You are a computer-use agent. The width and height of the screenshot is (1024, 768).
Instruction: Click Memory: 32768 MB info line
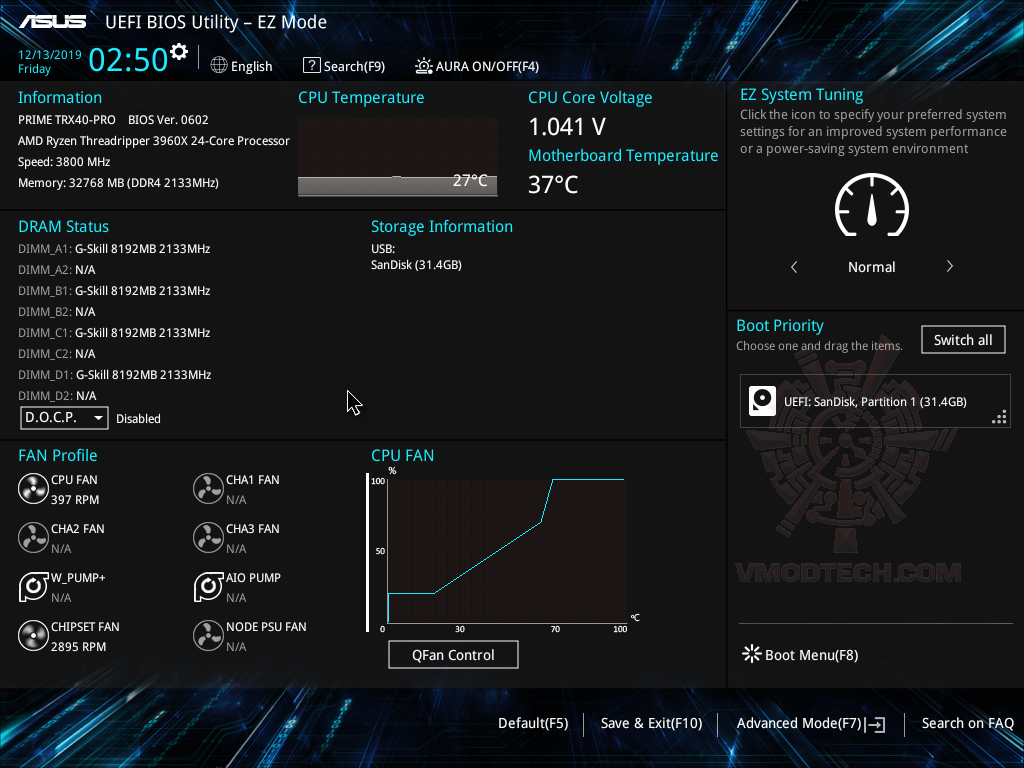118,183
